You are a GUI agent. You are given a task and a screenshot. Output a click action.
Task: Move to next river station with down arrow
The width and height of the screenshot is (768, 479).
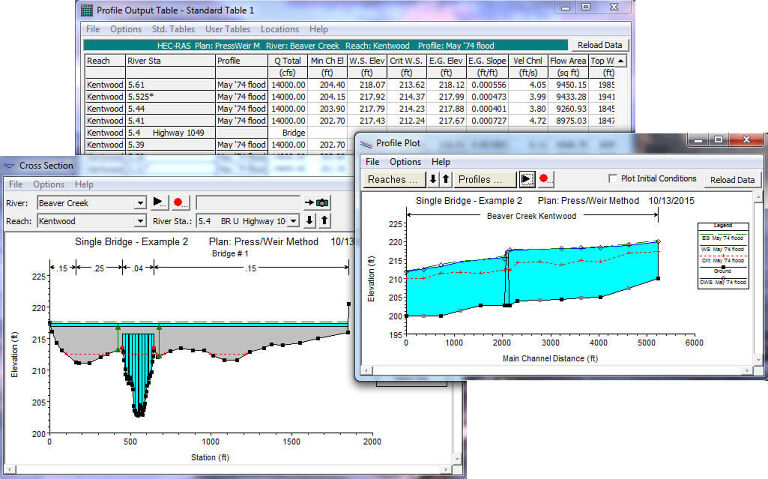[x=309, y=221]
